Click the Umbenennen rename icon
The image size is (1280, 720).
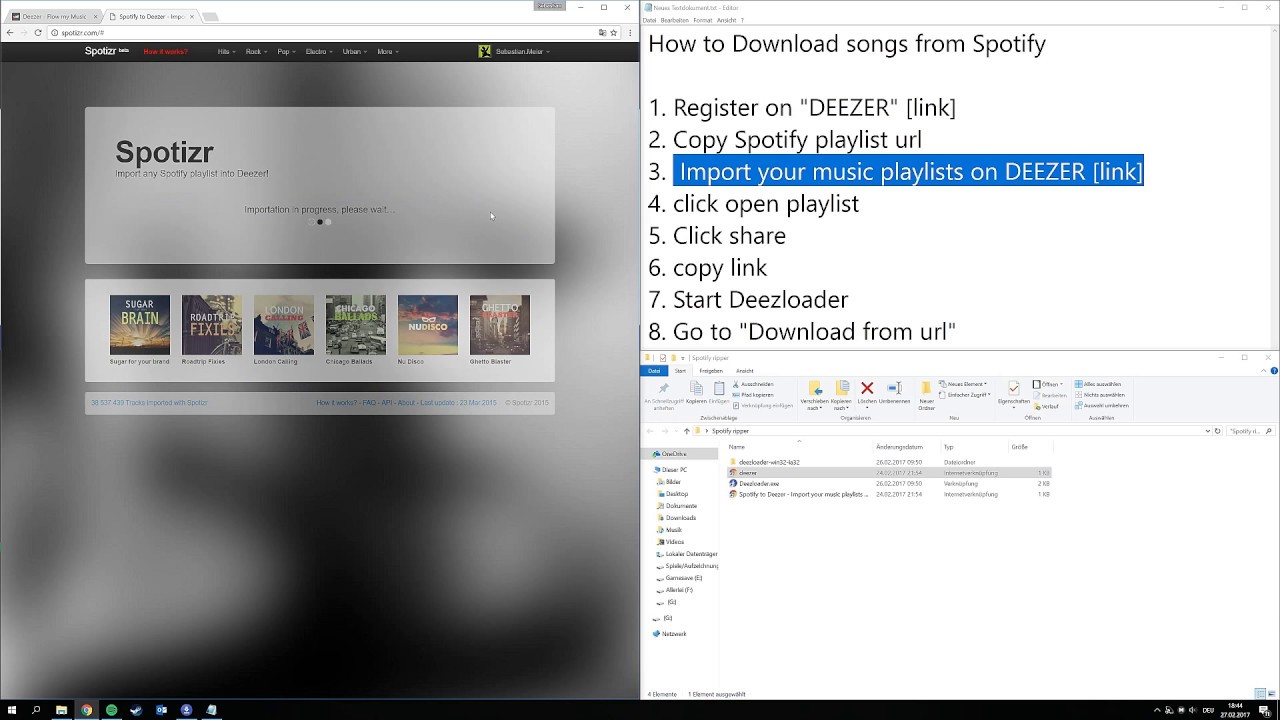click(x=895, y=388)
